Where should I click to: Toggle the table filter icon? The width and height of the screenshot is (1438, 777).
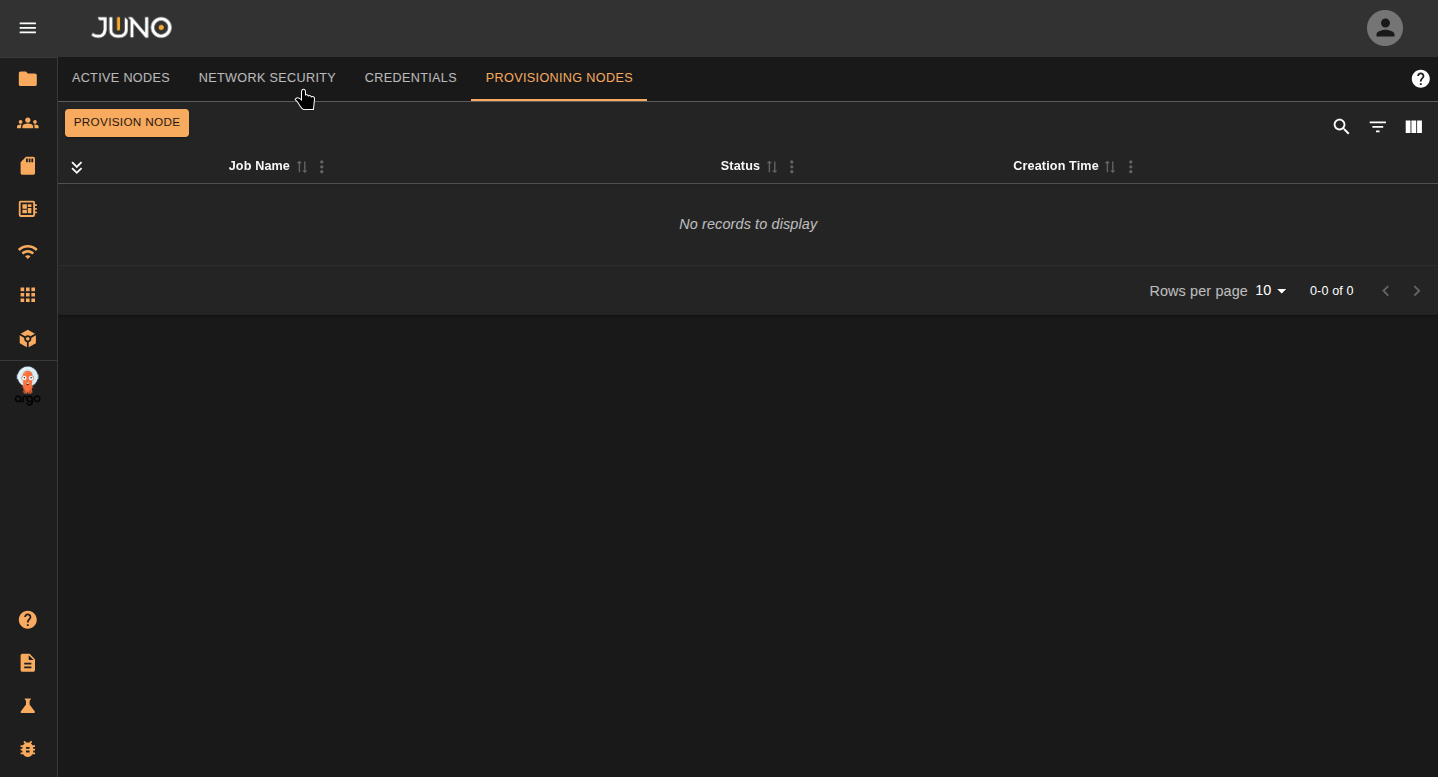coord(1377,127)
